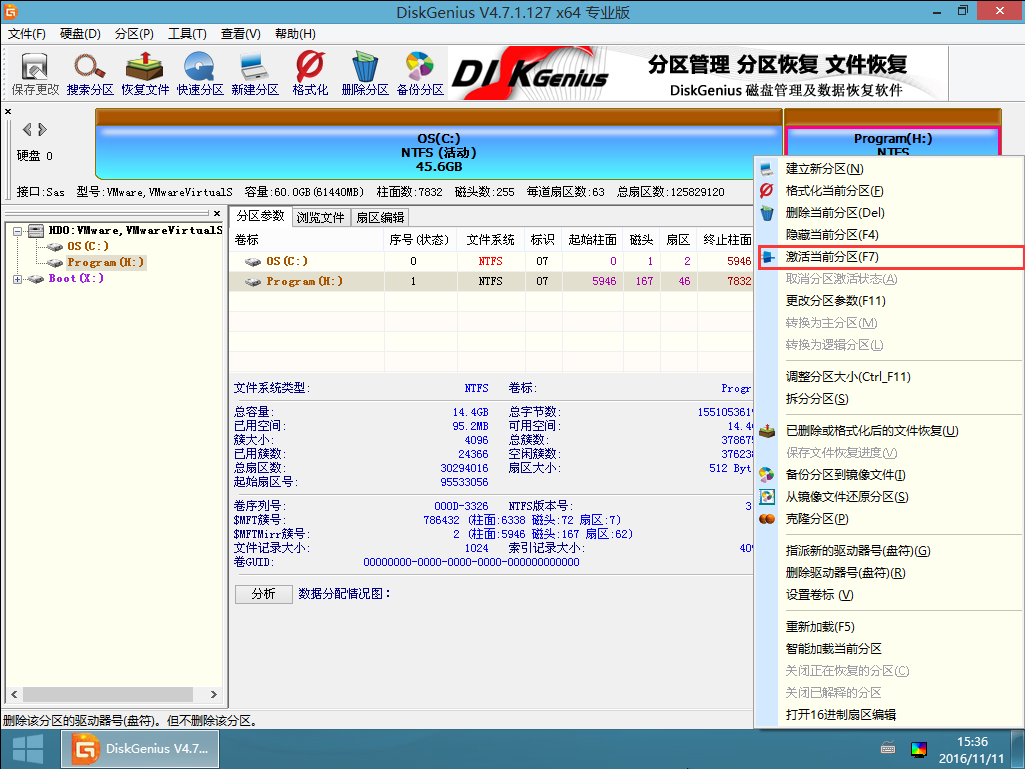Screen dimensions: 1025x769
Task: Expand the Boot(X:) tree node
Action: point(18,279)
